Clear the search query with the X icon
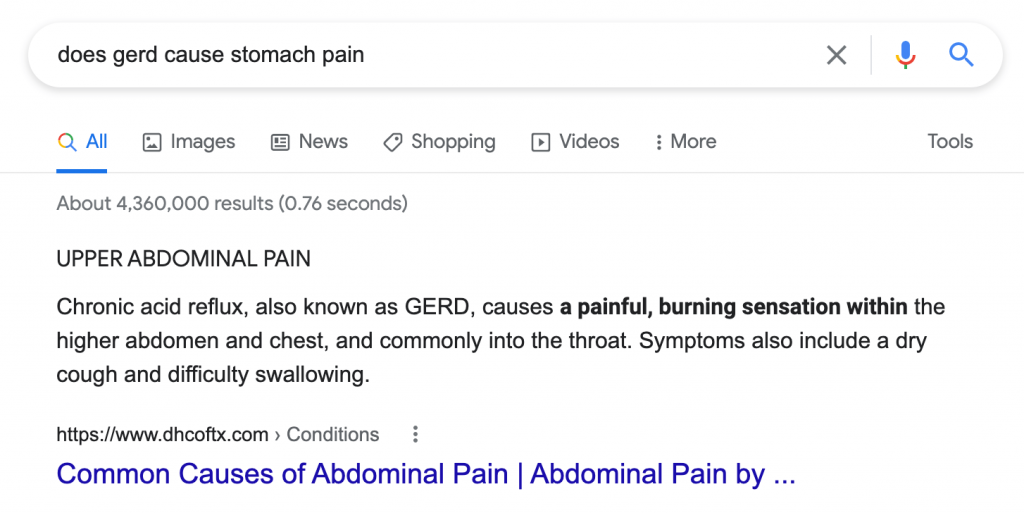Viewport: 1024px width, 513px height. [x=836, y=55]
